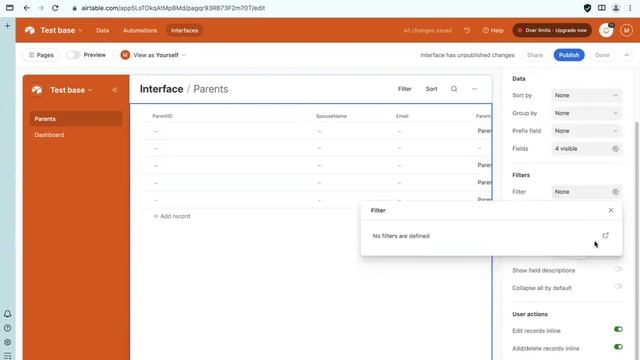Click Add record below the table
640x360 pixels.
172,216
